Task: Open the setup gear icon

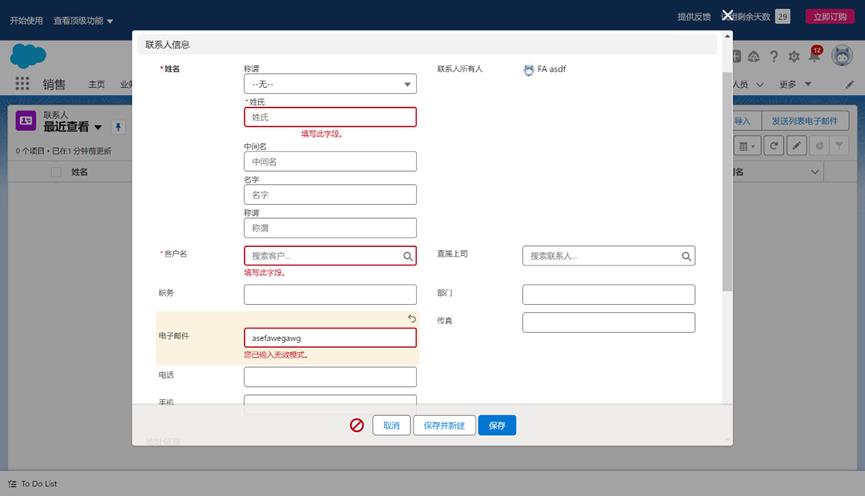Action: (794, 57)
